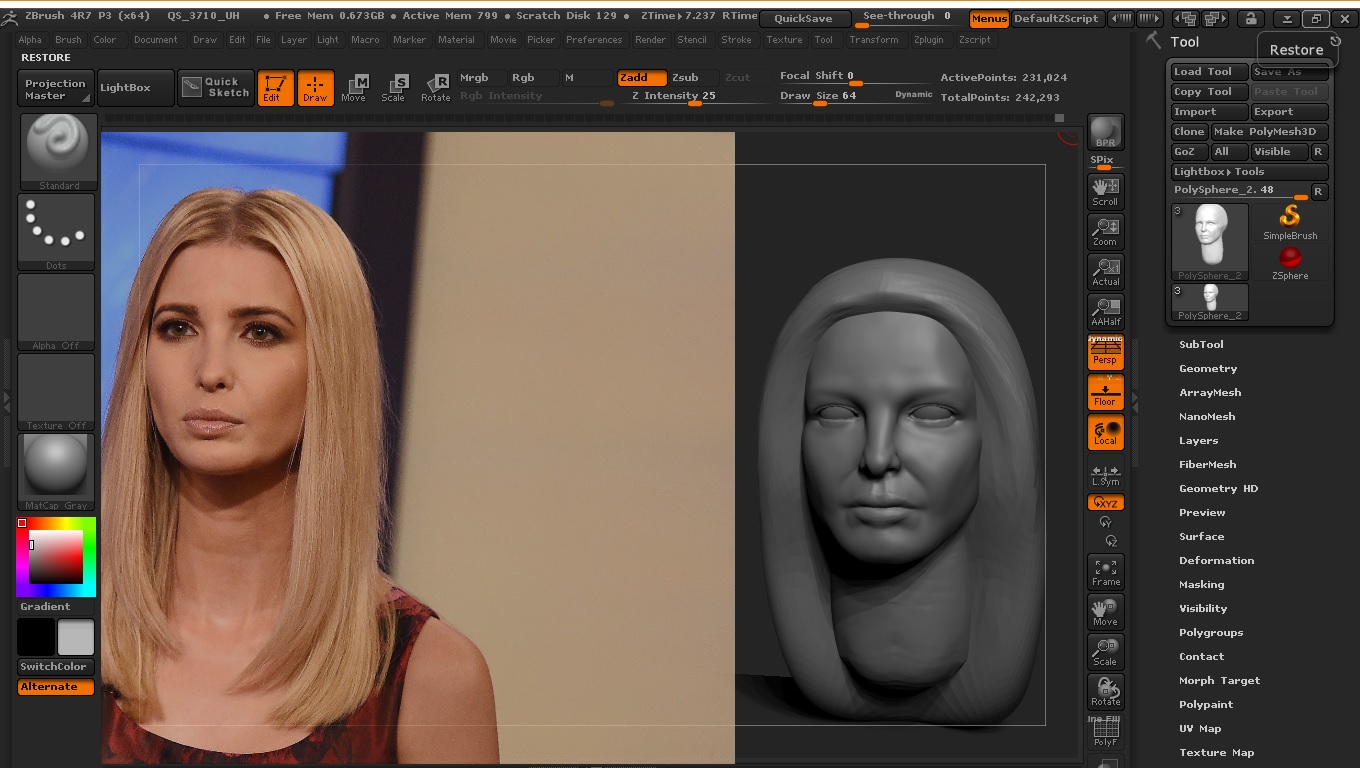This screenshot has height=768, width=1360.
Task: Toggle the Floor grid button
Action: pyautogui.click(x=1105, y=393)
